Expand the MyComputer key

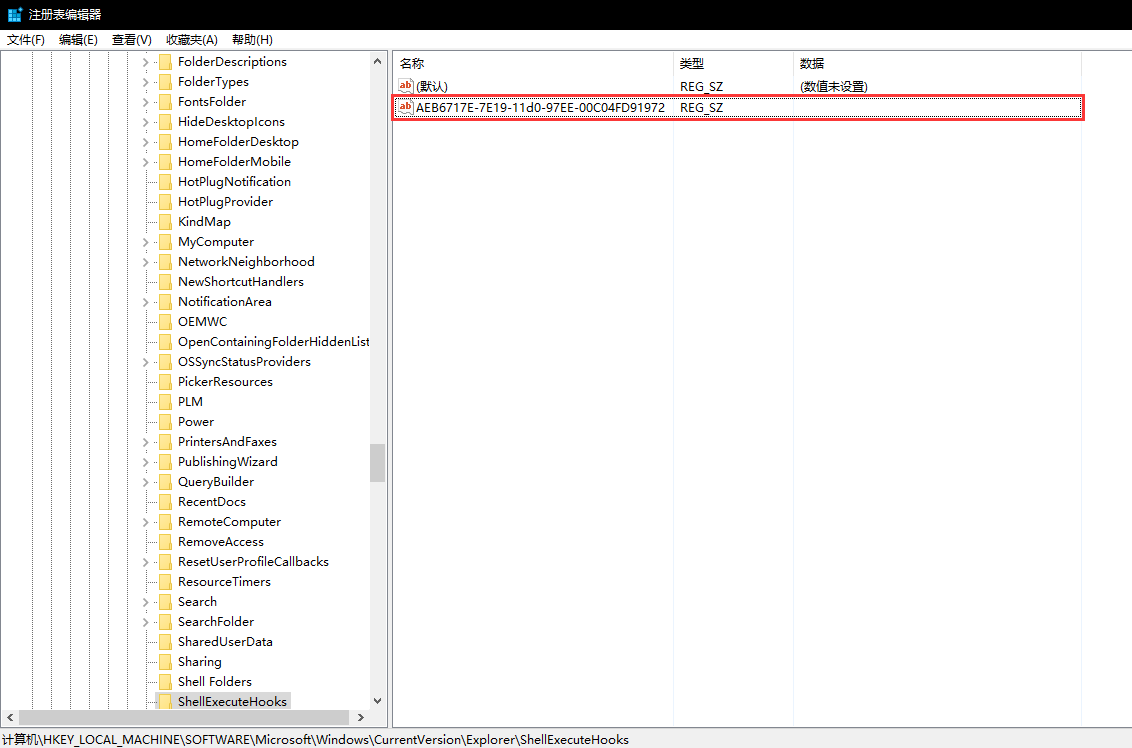[x=146, y=242]
